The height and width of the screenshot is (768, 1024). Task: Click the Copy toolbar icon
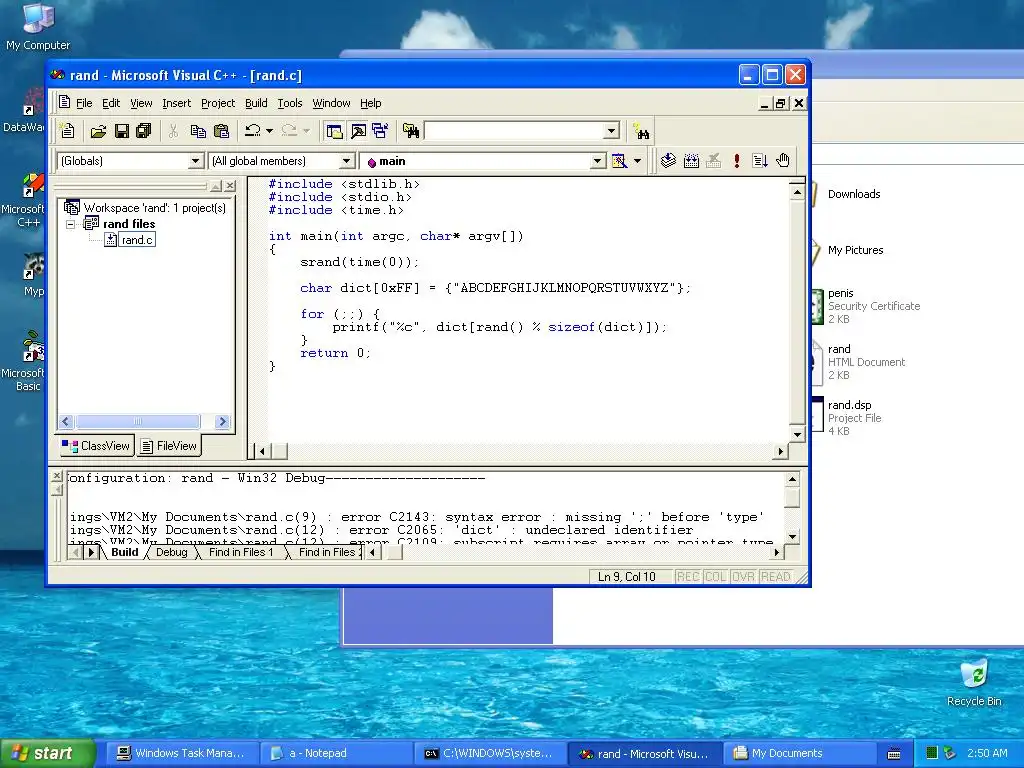[198, 131]
